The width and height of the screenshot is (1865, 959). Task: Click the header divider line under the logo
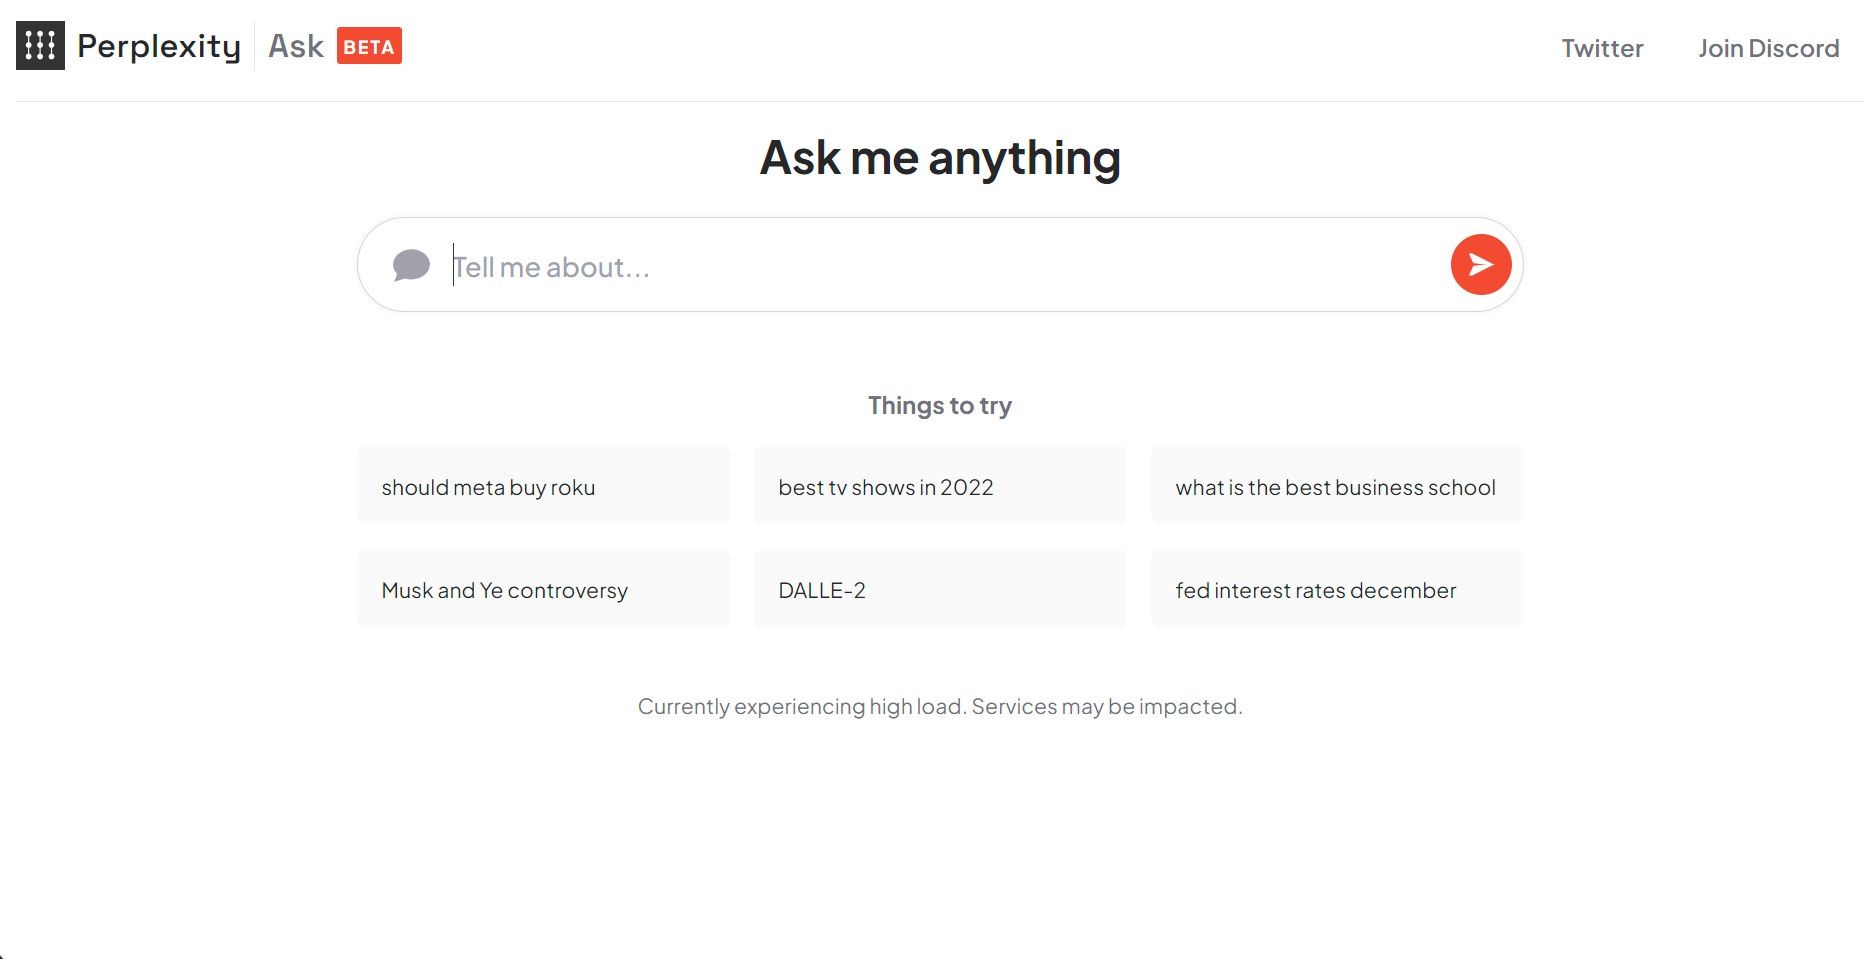click(x=940, y=101)
